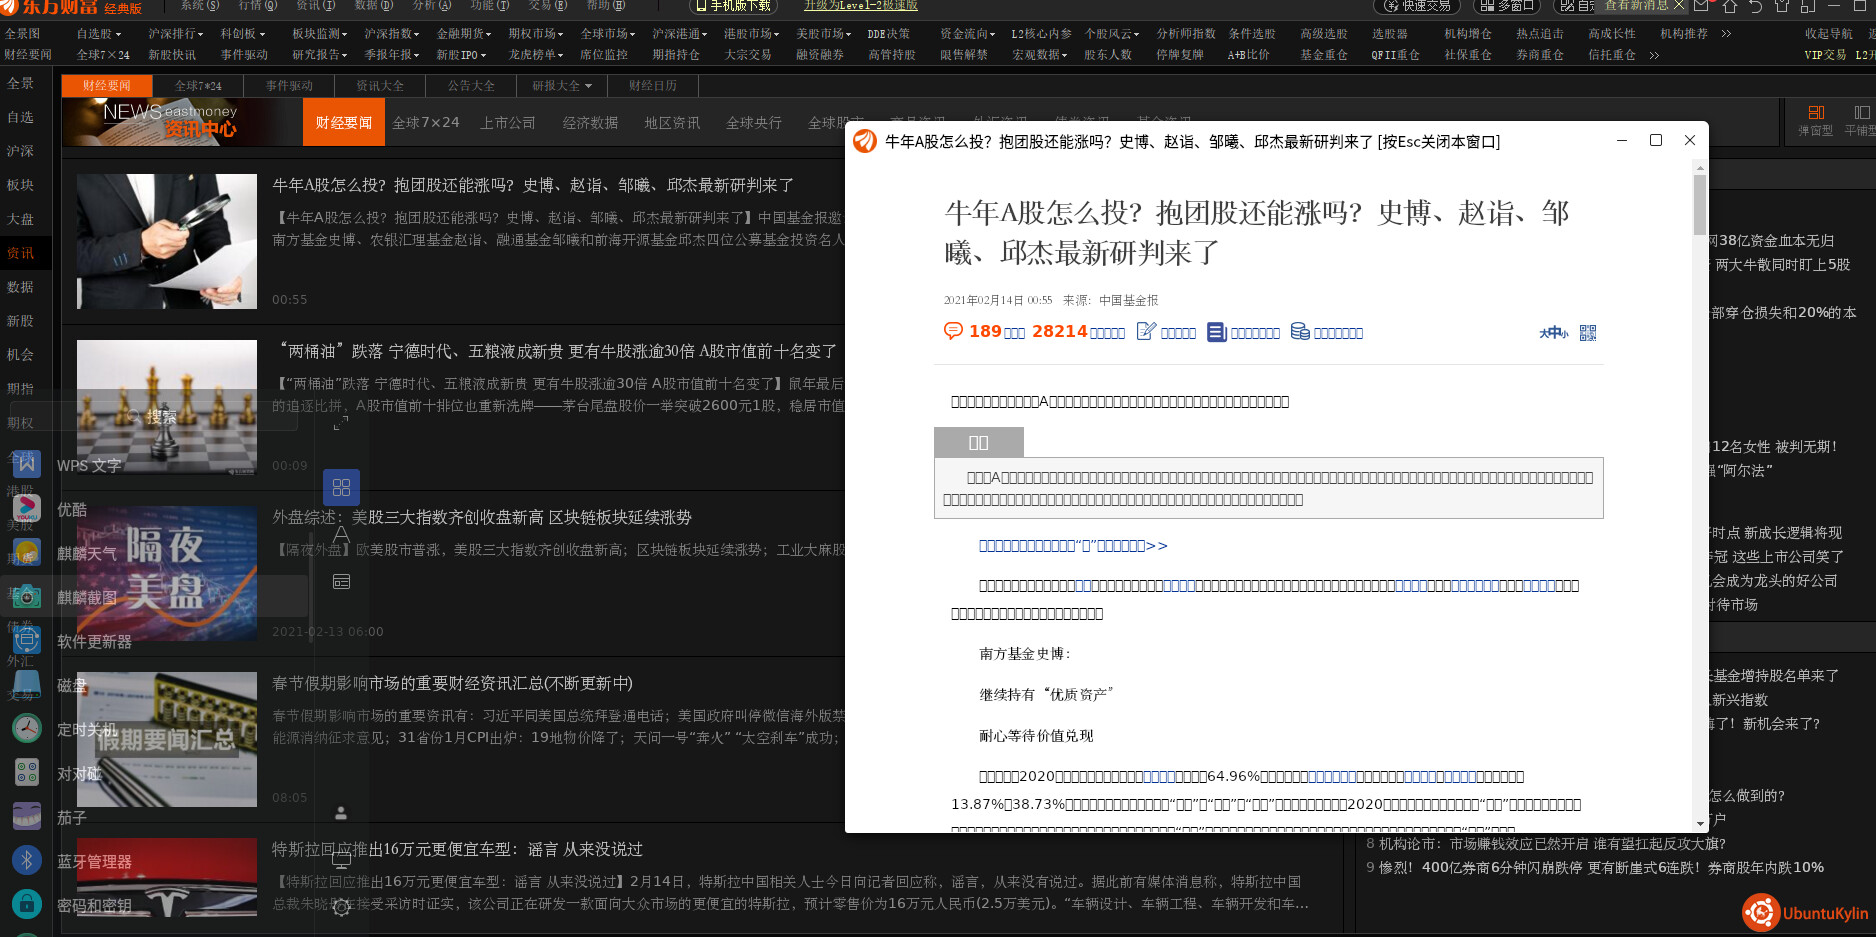Screen dimensions: 1876x937
Task: Open headline 外盘综述 美股三大指数 article
Action: [482, 518]
